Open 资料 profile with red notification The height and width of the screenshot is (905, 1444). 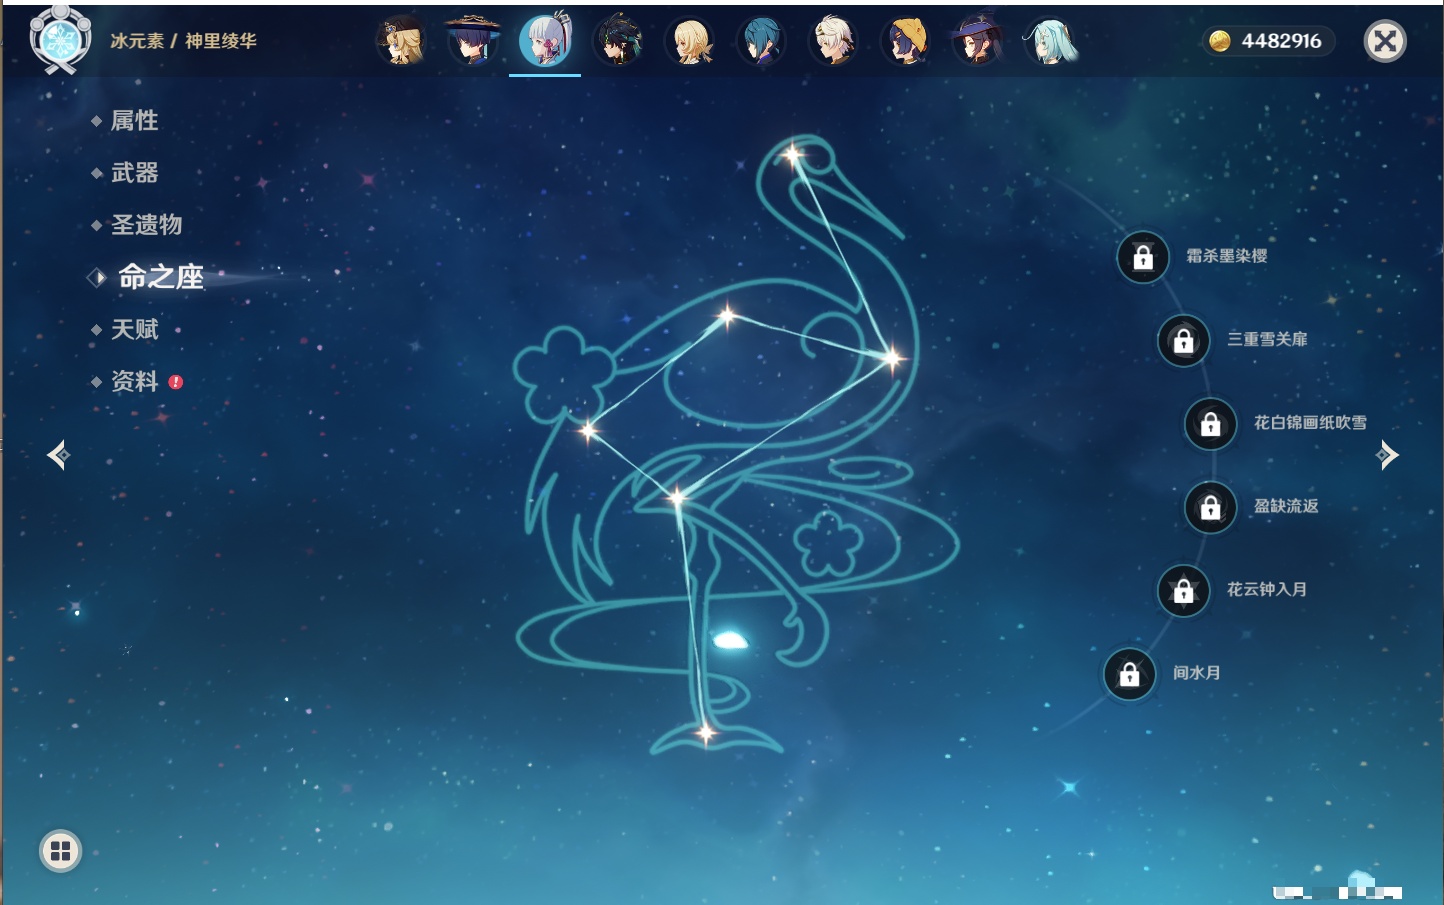click(134, 382)
